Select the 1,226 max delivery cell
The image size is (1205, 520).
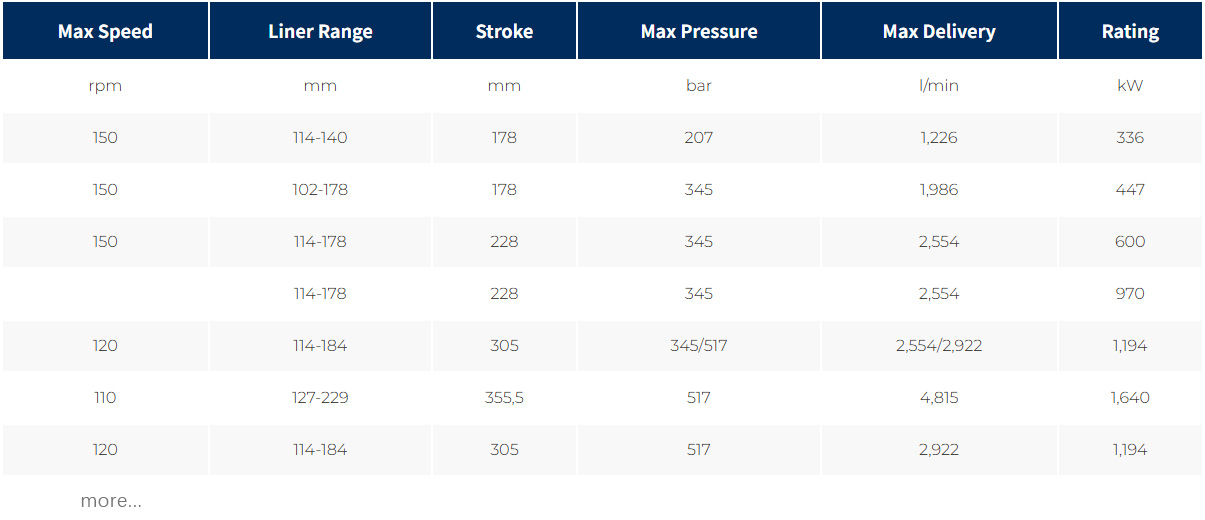click(939, 138)
